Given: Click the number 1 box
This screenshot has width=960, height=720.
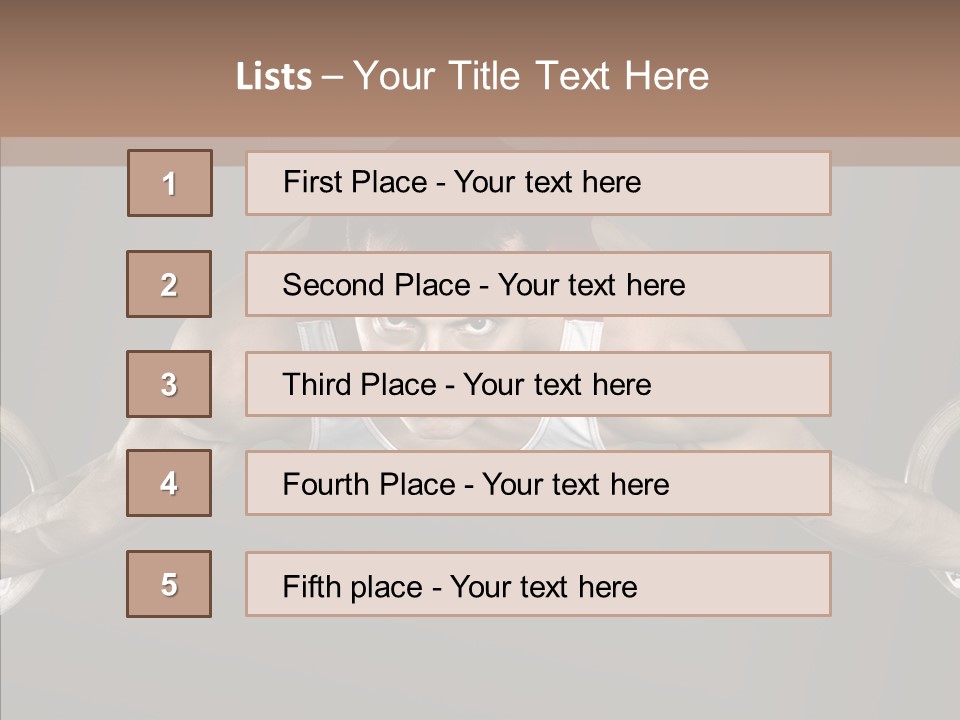Looking at the screenshot, I should click(170, 183).
